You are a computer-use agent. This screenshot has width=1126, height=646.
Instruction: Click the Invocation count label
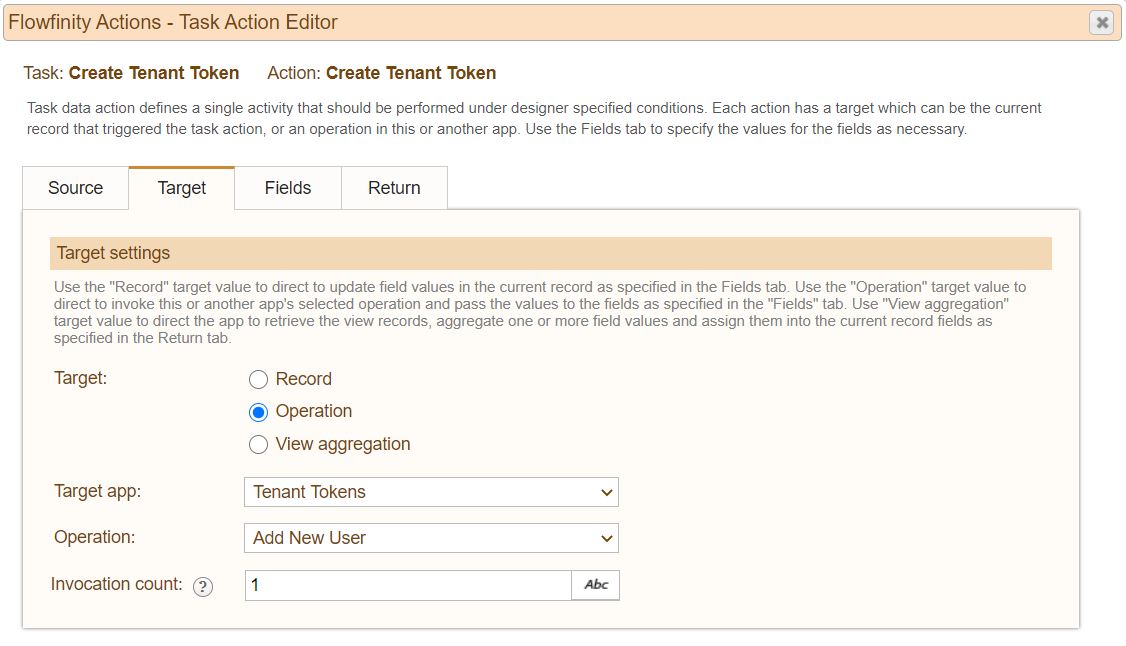[116, 584]
